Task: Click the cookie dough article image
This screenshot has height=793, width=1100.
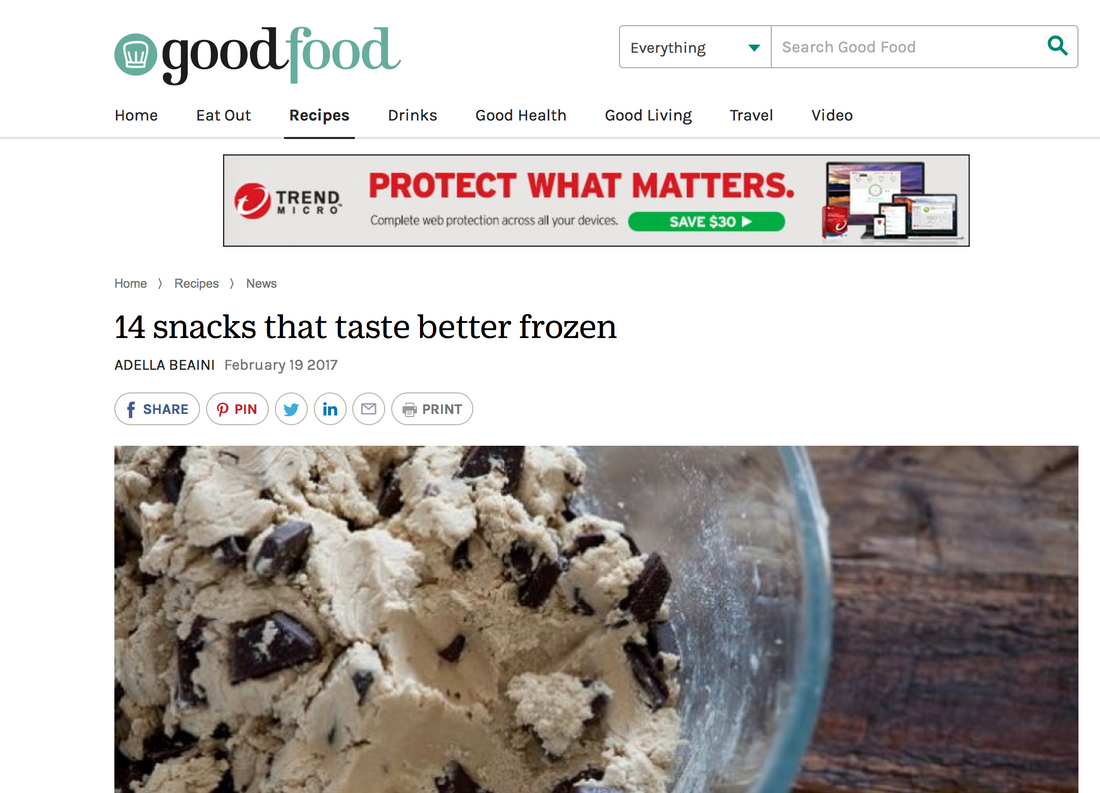Action: click(x=596, y=620)
